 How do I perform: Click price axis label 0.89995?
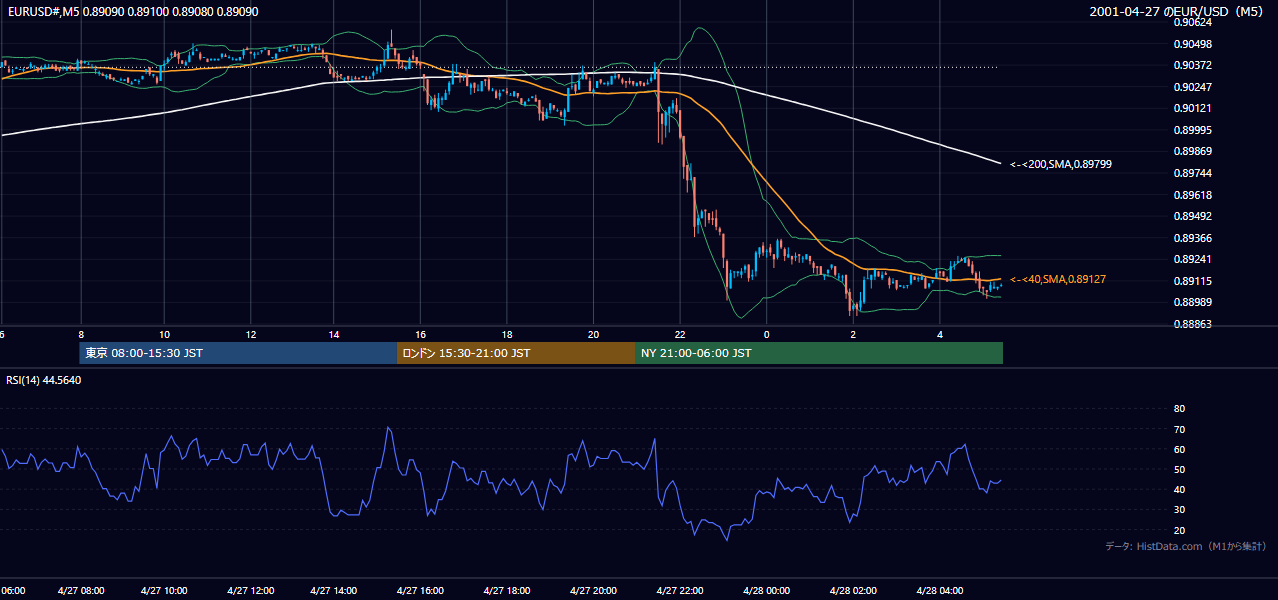point(1194,130)
